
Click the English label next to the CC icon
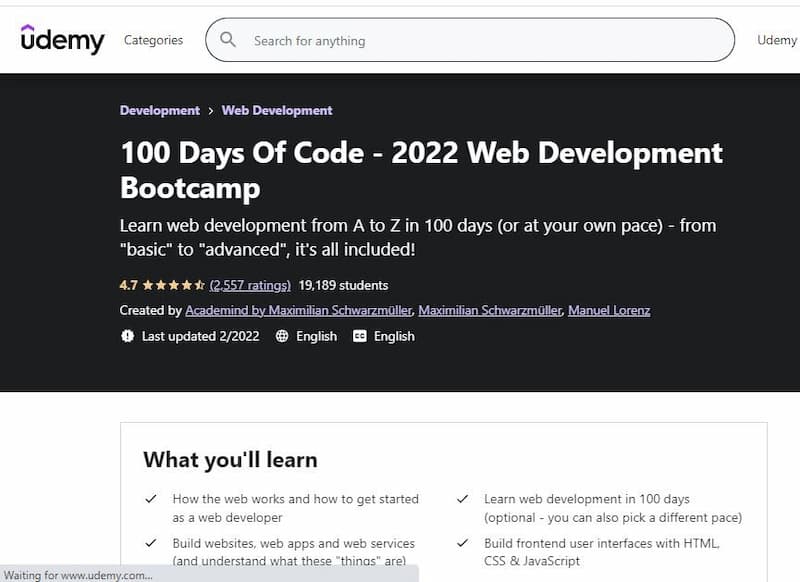(394, 336)
